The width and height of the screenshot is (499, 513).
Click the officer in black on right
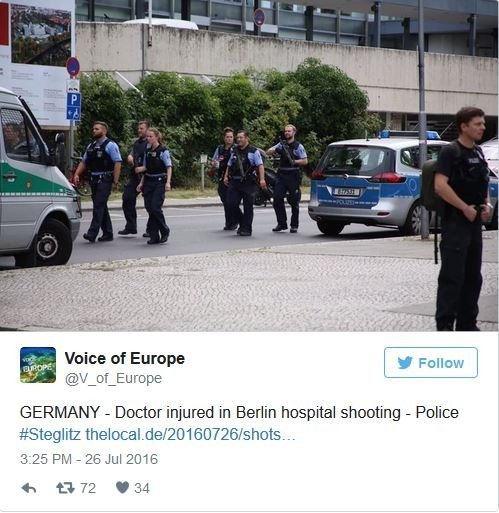point(463,218)
